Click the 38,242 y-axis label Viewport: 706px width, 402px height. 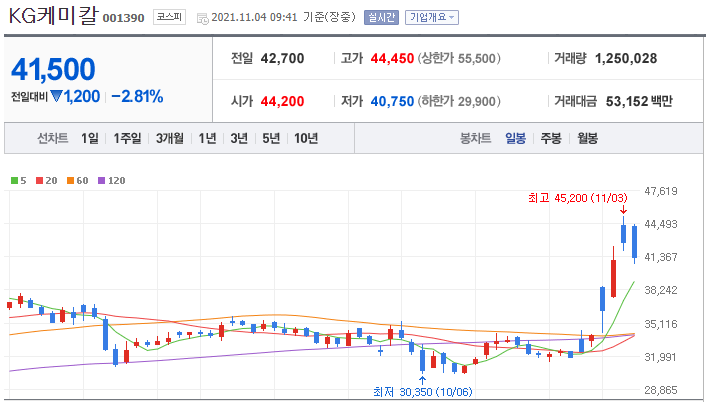click(661, 290)
